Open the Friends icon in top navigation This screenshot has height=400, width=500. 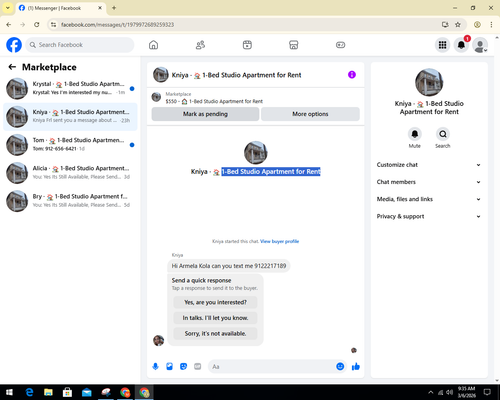click(200, 45)
